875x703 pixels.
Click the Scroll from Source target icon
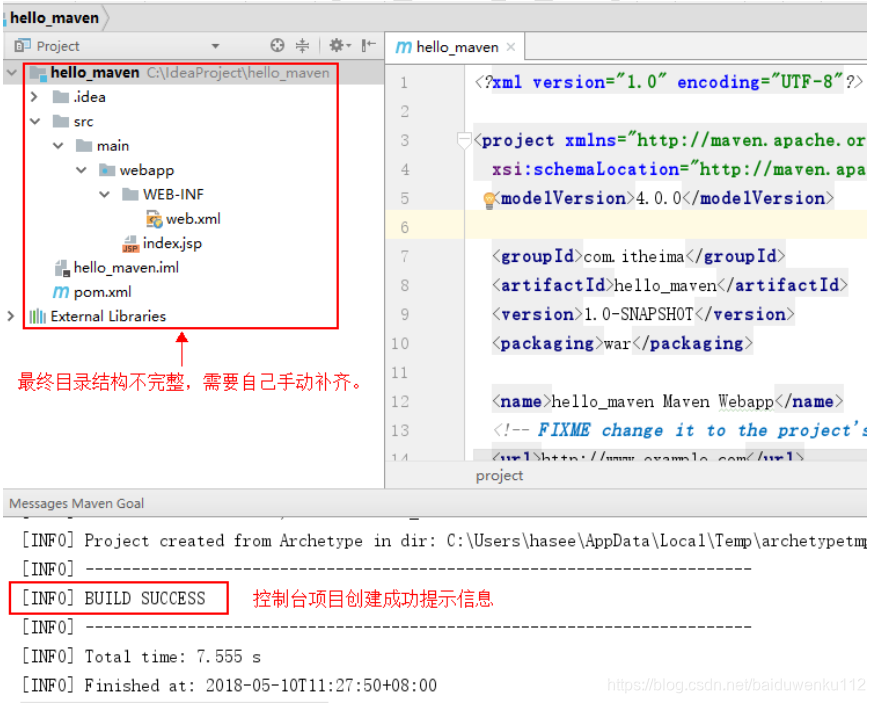click(x=277, y=45)
